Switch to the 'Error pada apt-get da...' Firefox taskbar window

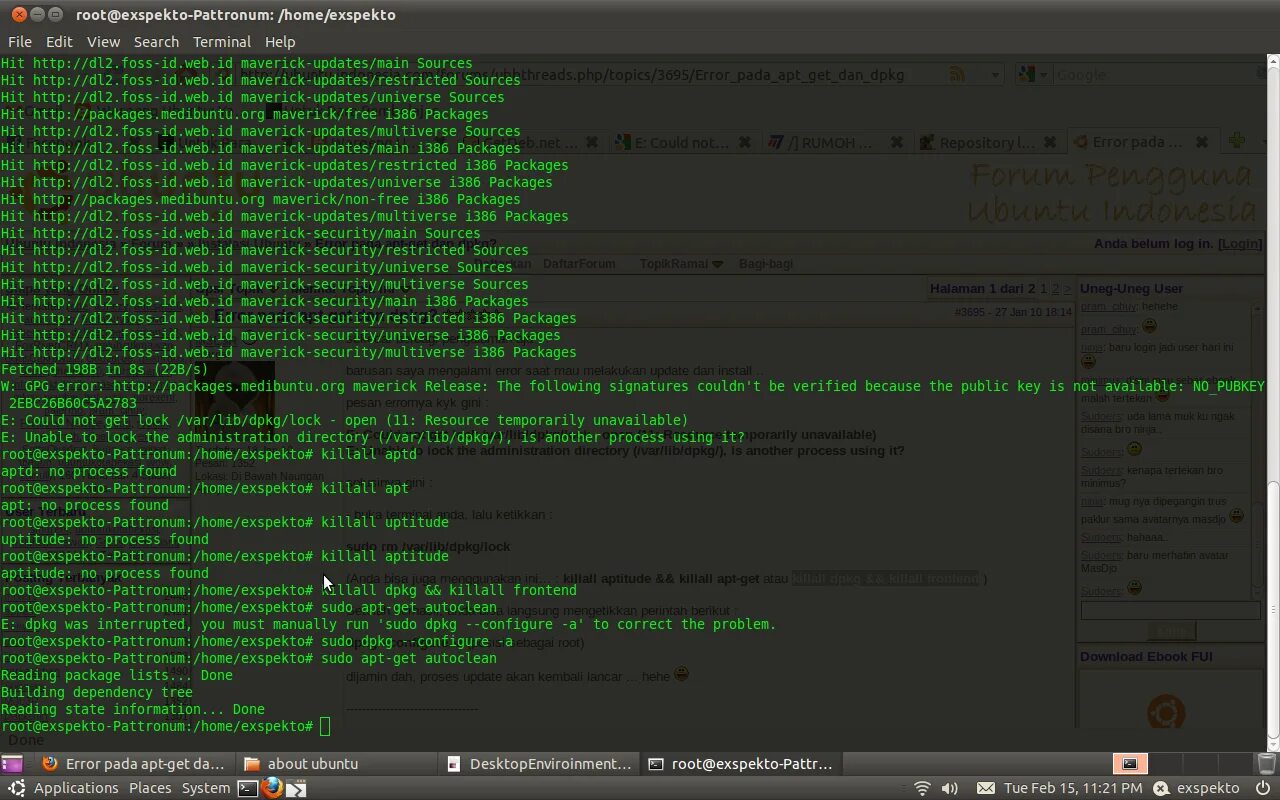(132, 764)
